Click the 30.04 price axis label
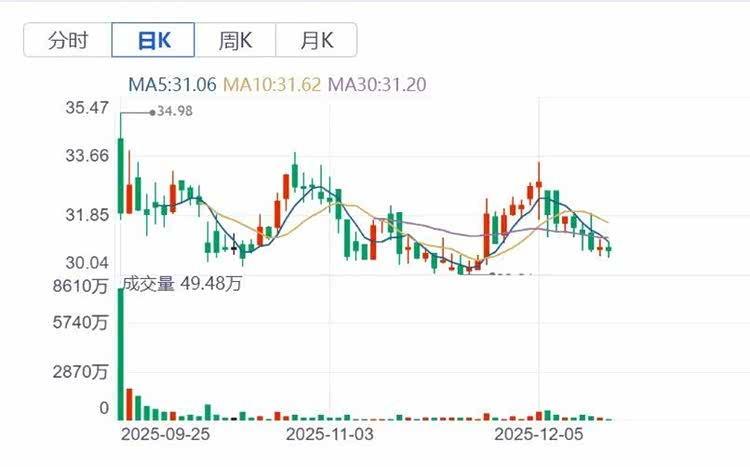The width and height of the screenshot is (750, 467). pyautogui.click(x=87, y=263)
